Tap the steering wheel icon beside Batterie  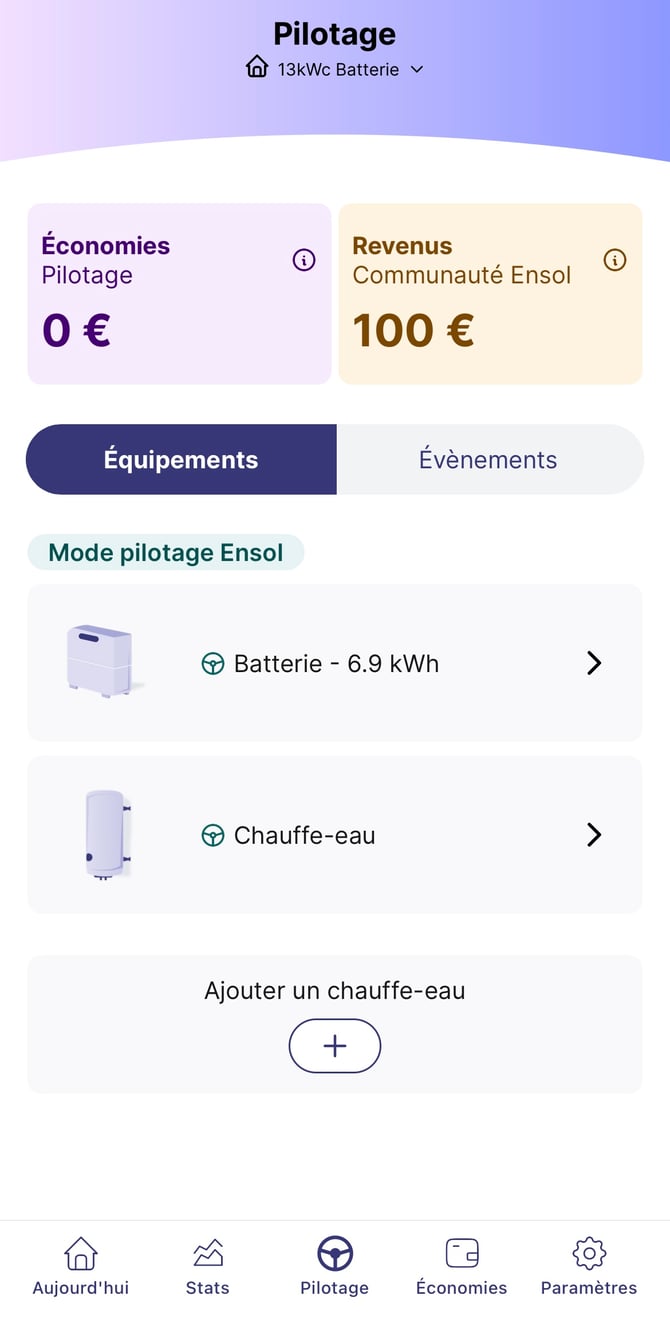click(213, 664)
